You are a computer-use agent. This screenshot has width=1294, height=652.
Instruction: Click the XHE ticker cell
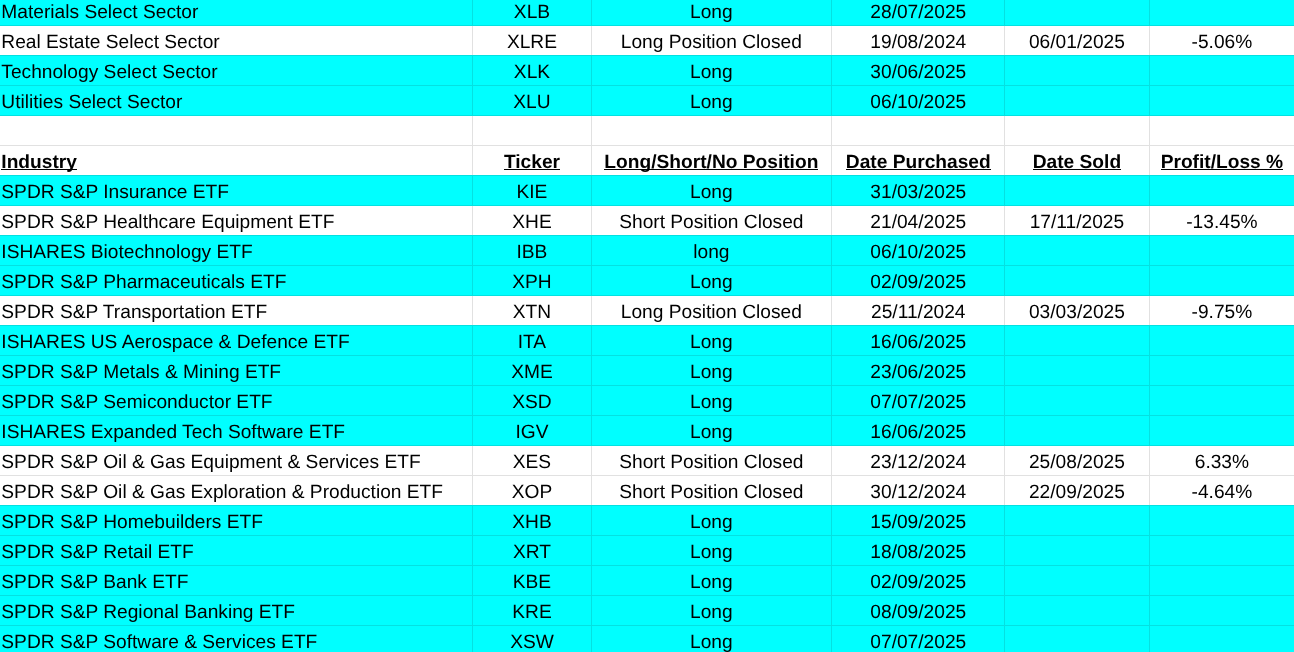531,222
